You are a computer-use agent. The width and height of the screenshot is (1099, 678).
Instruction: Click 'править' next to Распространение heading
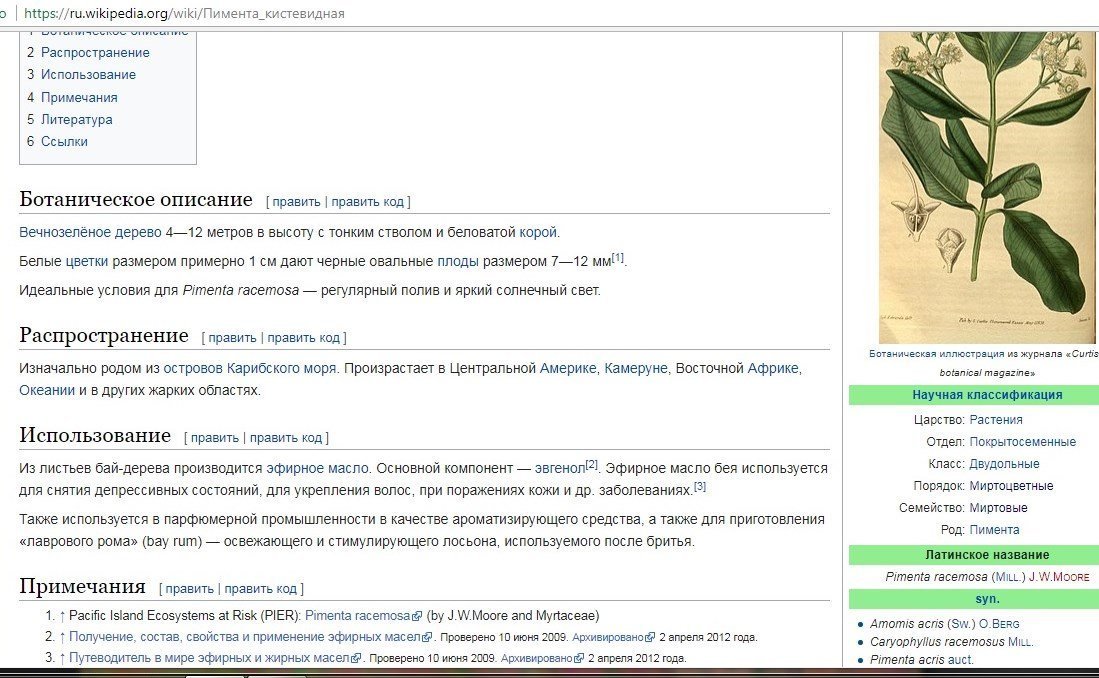pos(233,338)
